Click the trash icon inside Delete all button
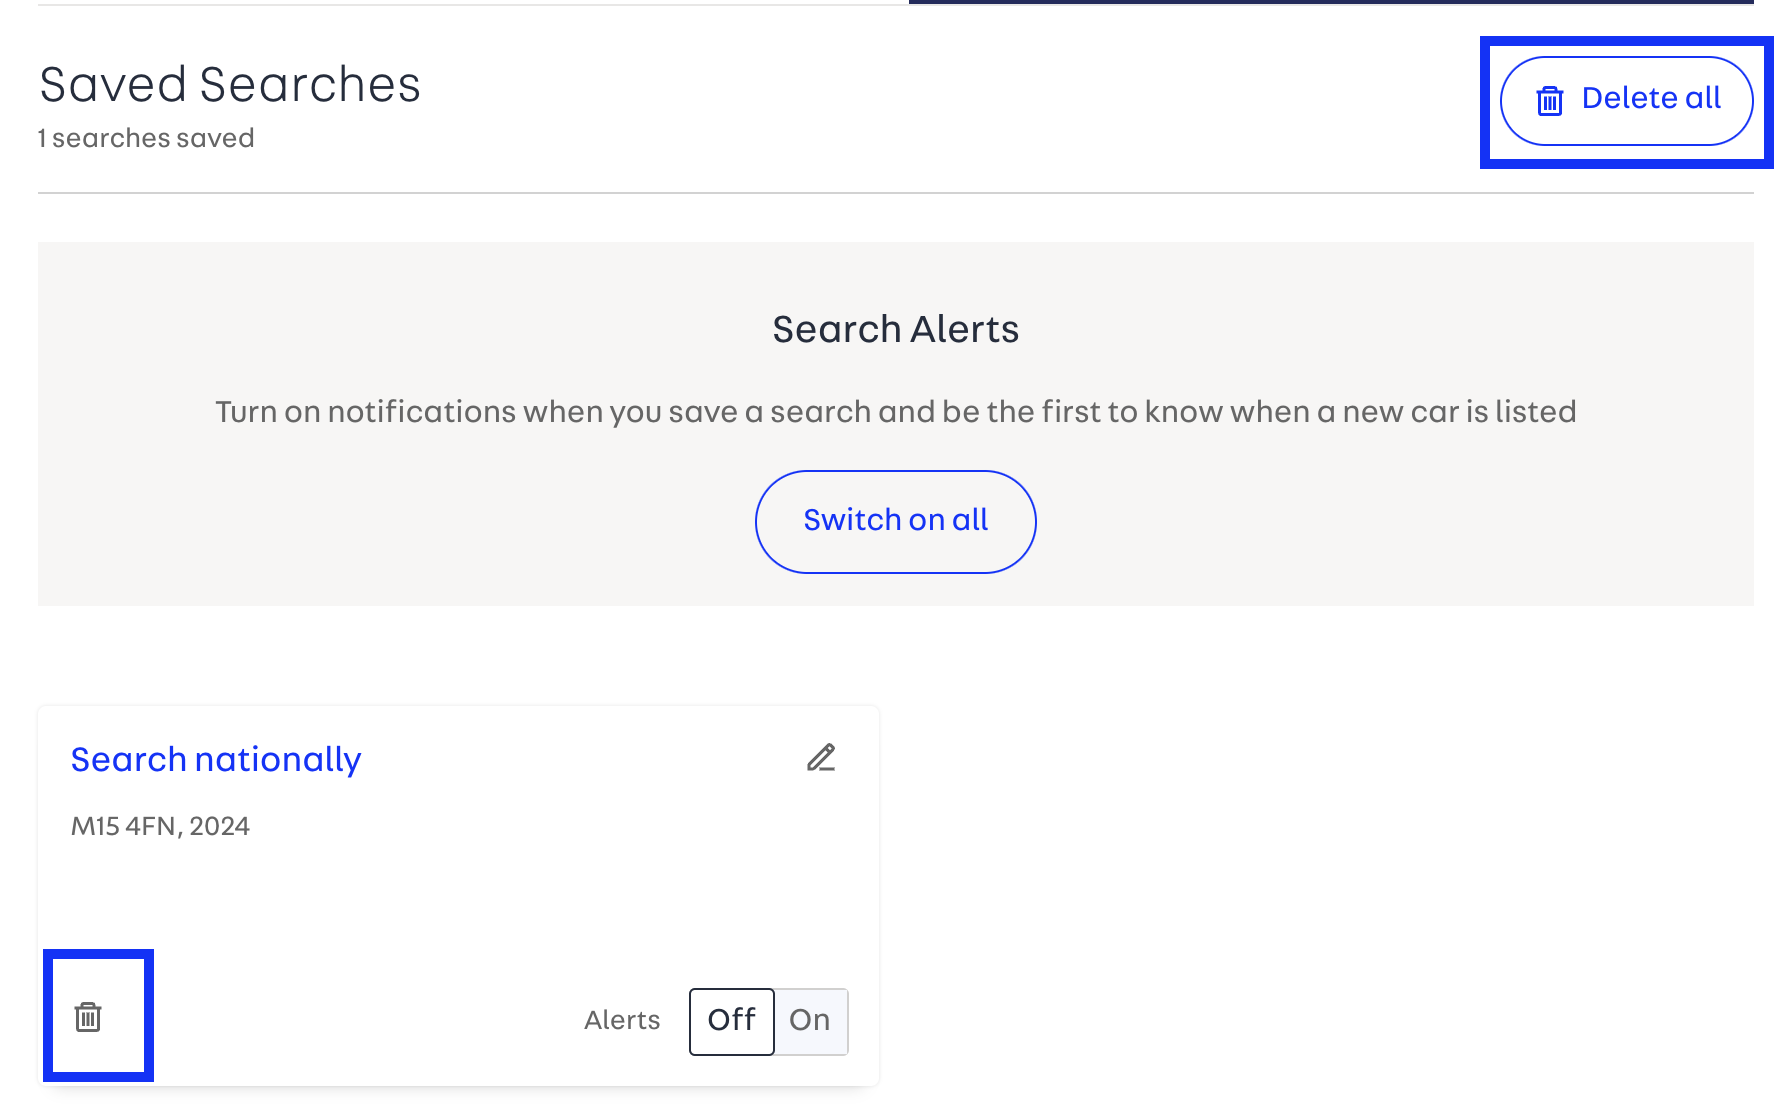The width and height of the screenshot is (1778, 1118). pos(1550,99)
